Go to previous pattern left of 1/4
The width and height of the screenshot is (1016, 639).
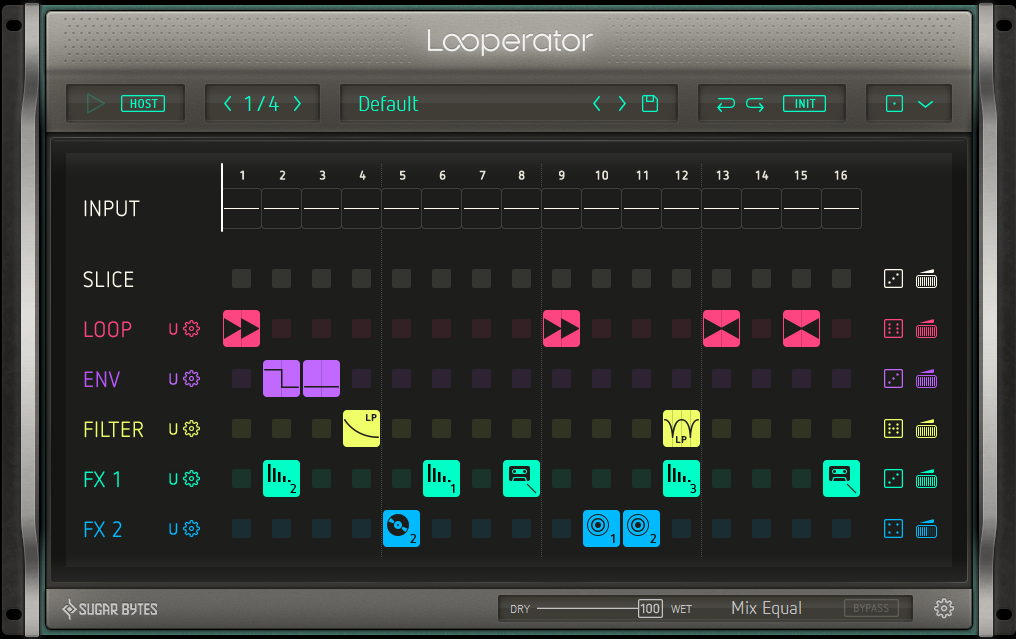tap(227, 104)
